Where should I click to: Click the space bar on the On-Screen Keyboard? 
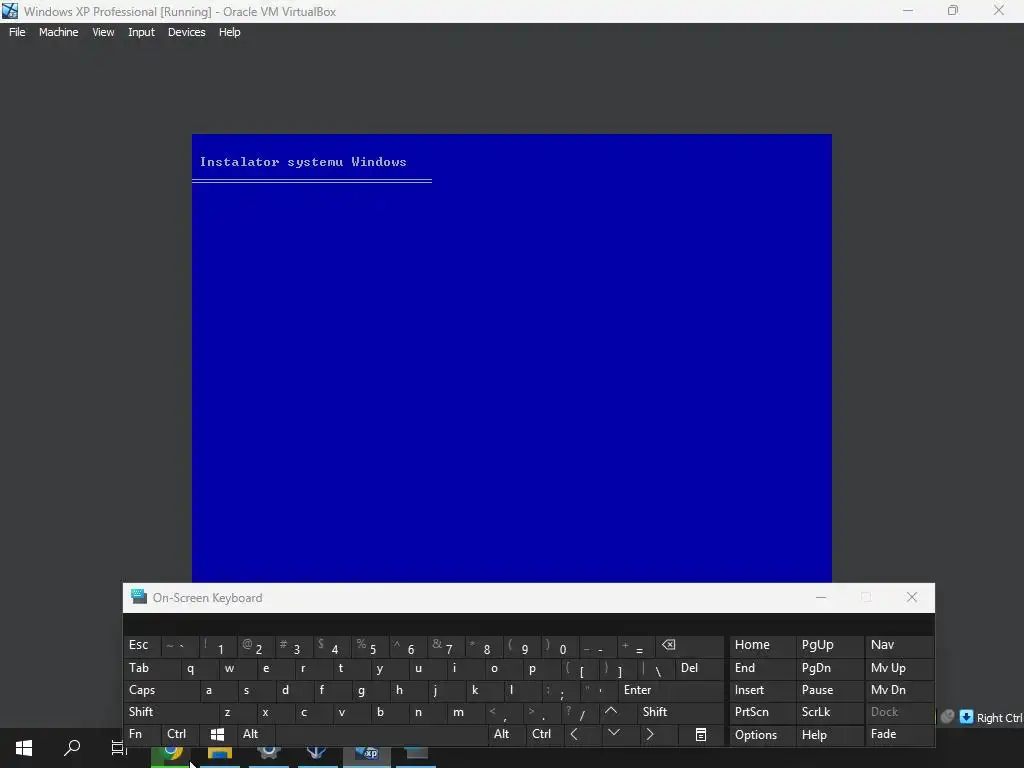coord(382,734)
